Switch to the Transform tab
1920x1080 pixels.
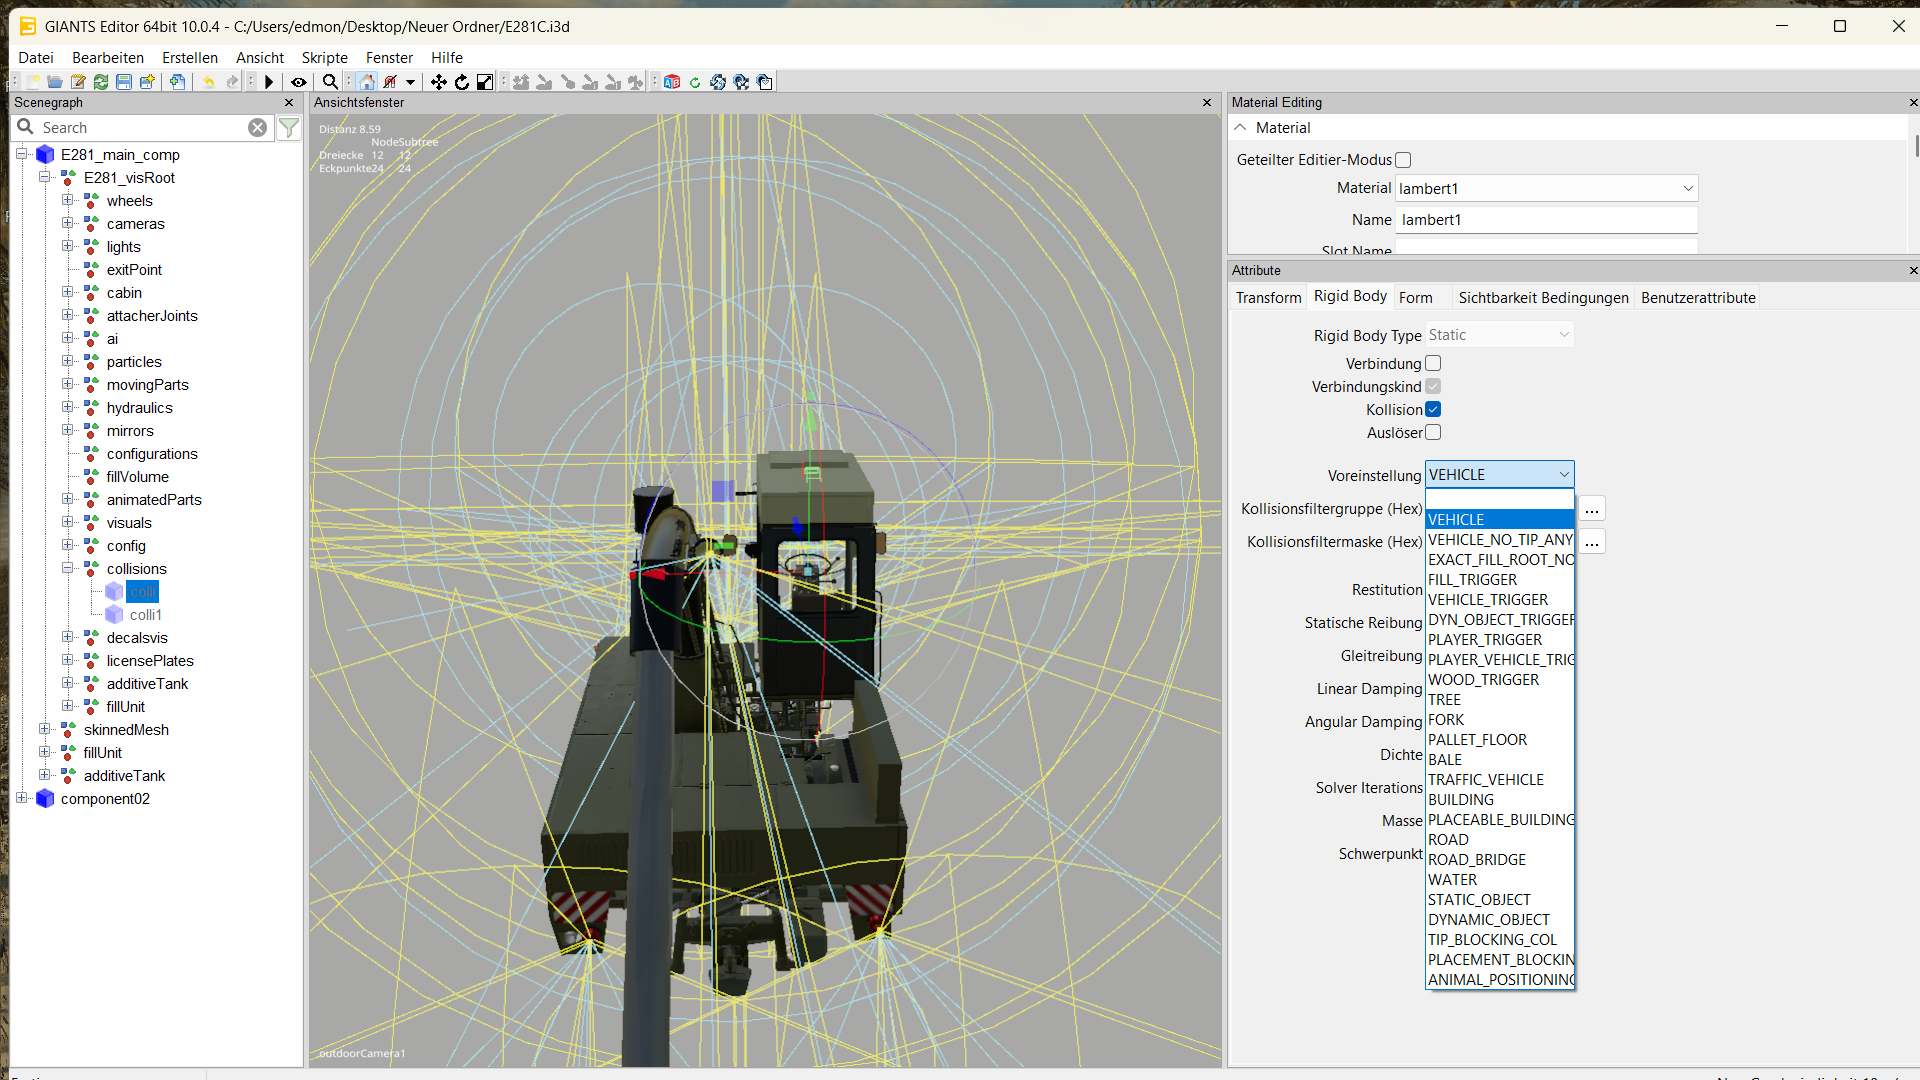1268,298
